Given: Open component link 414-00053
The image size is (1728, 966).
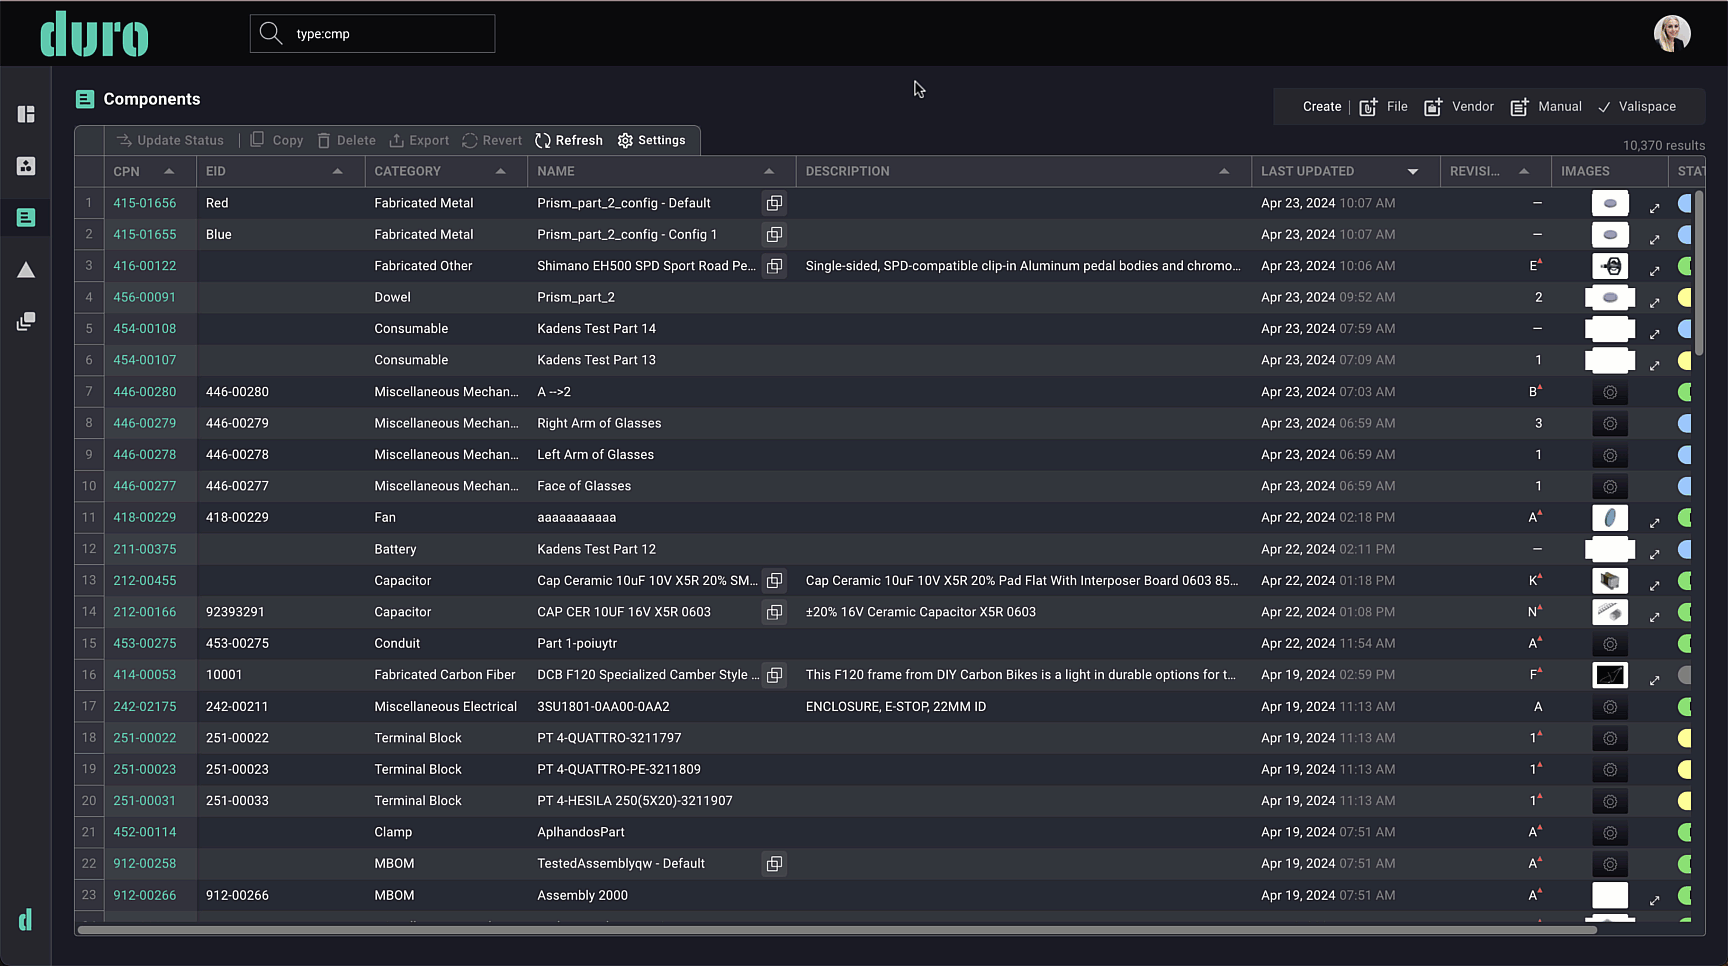Looking at the screenshot, I should 145,675.
